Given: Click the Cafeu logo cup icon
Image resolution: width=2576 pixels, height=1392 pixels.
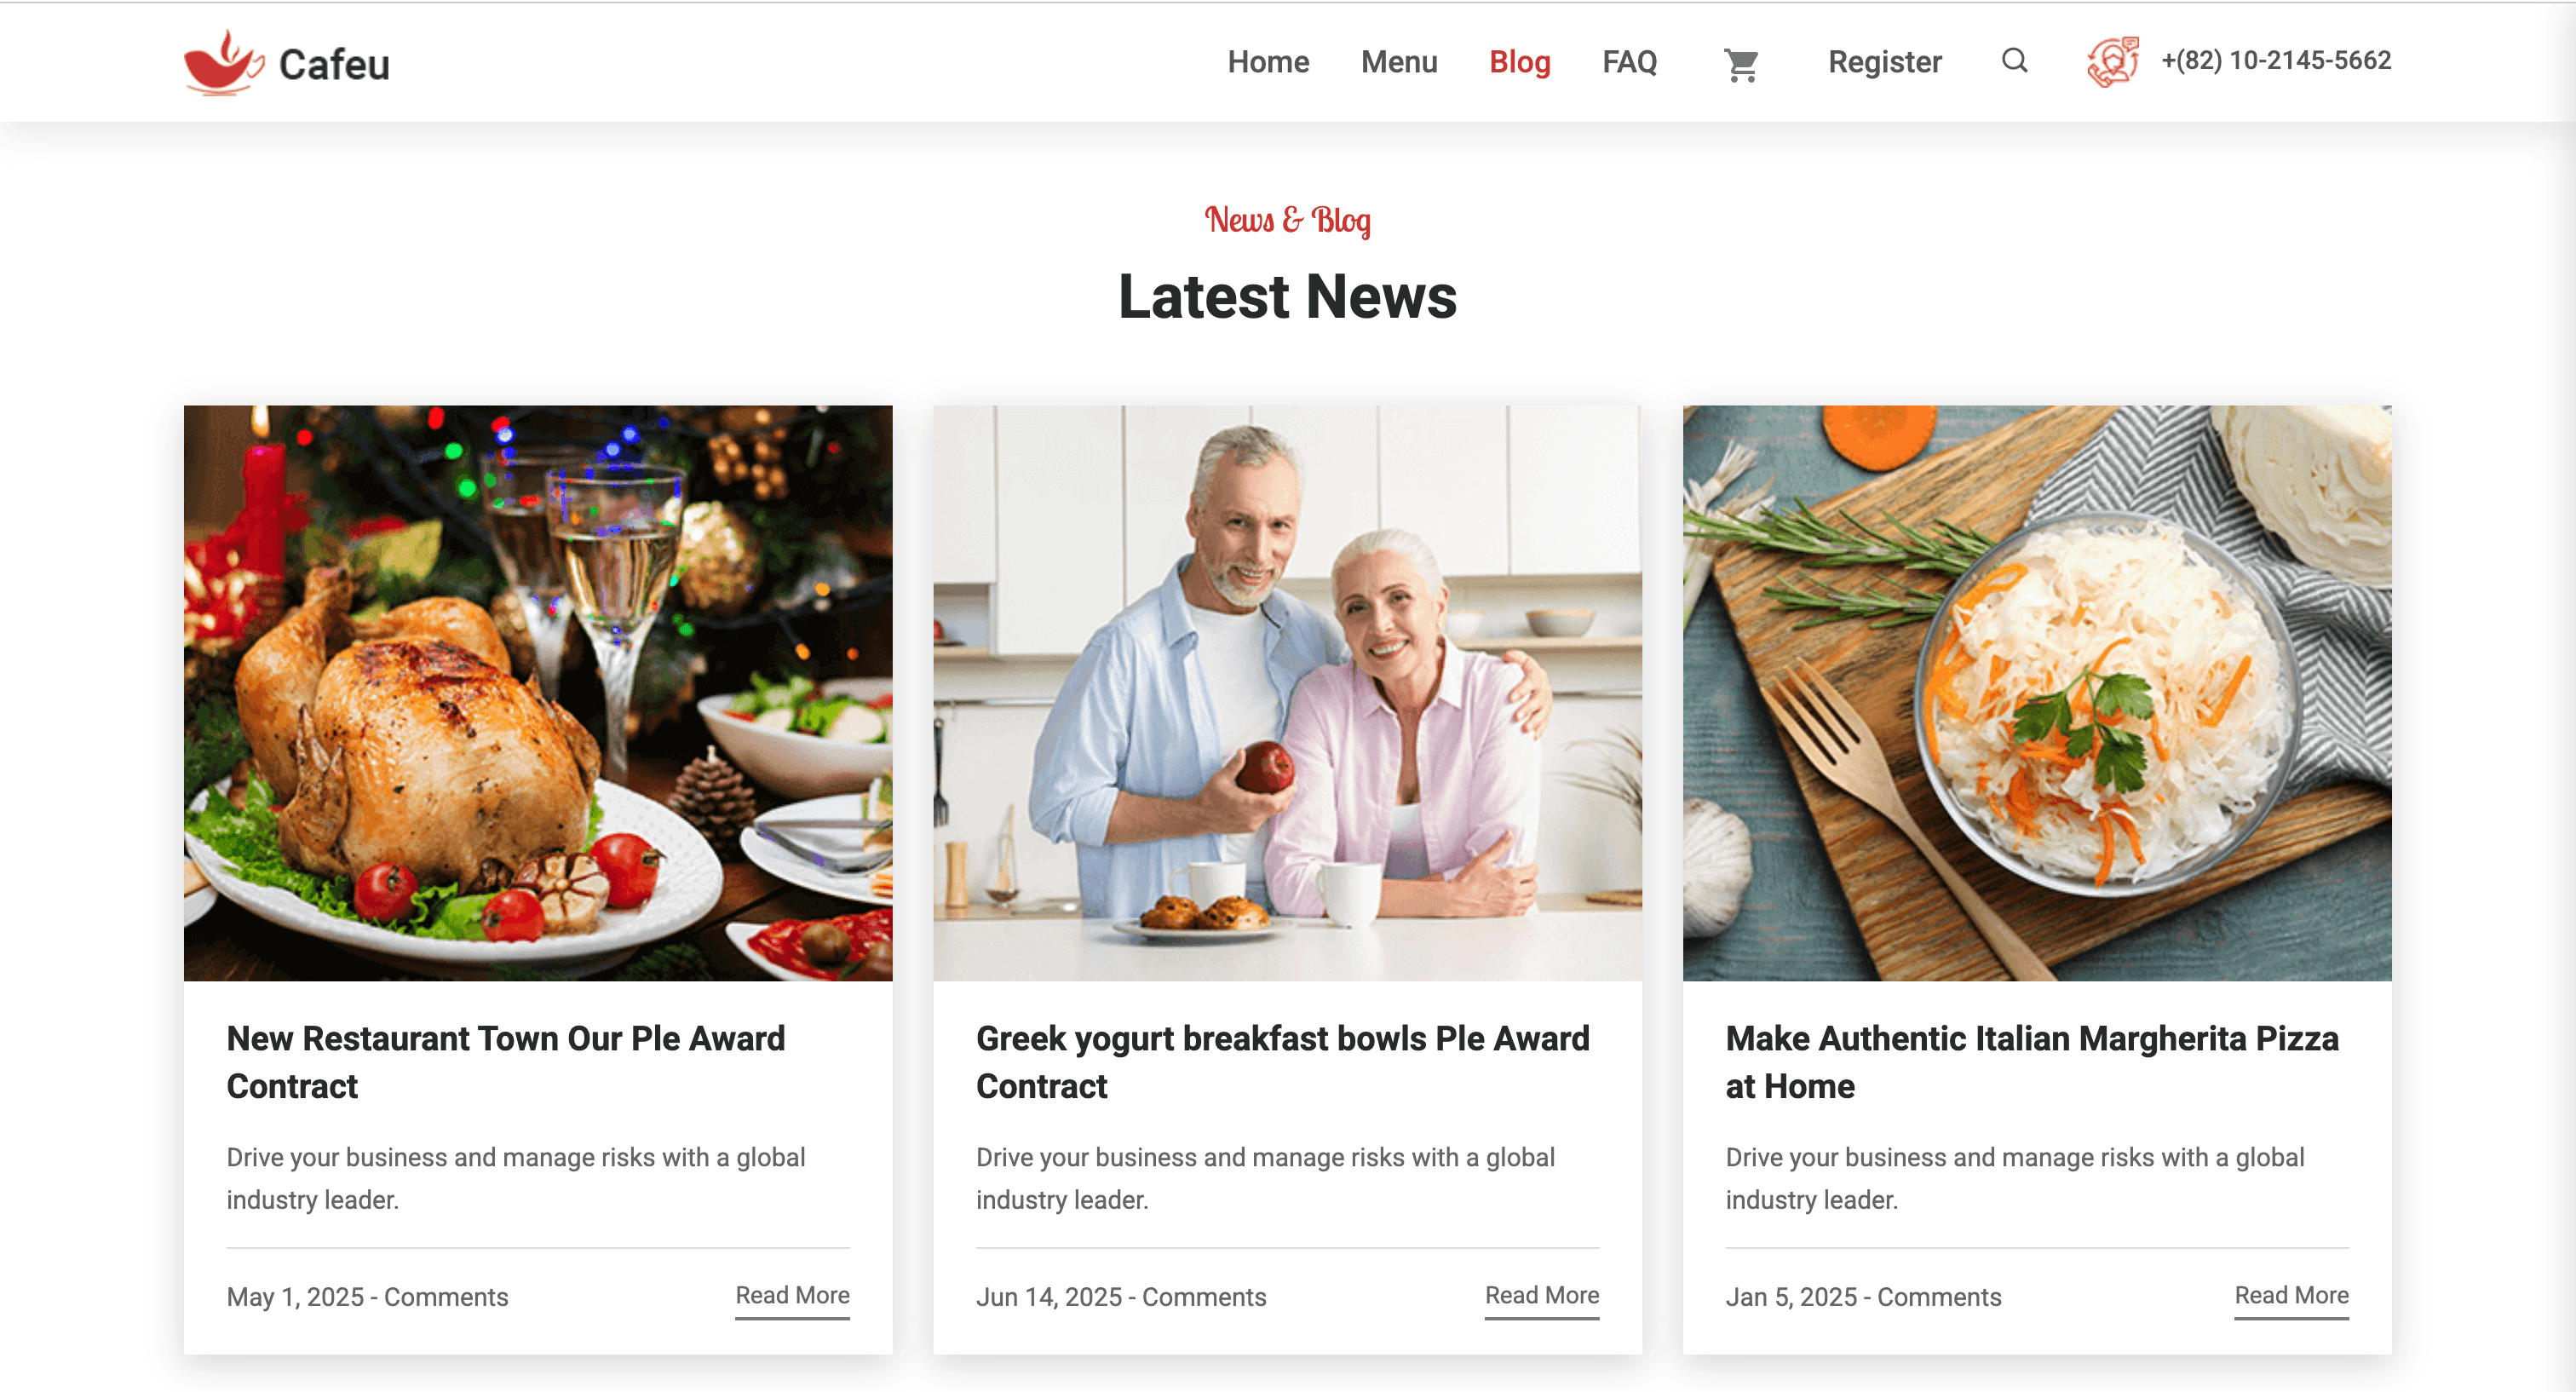Looking at the screenshot, I should [x=224, y=63].
